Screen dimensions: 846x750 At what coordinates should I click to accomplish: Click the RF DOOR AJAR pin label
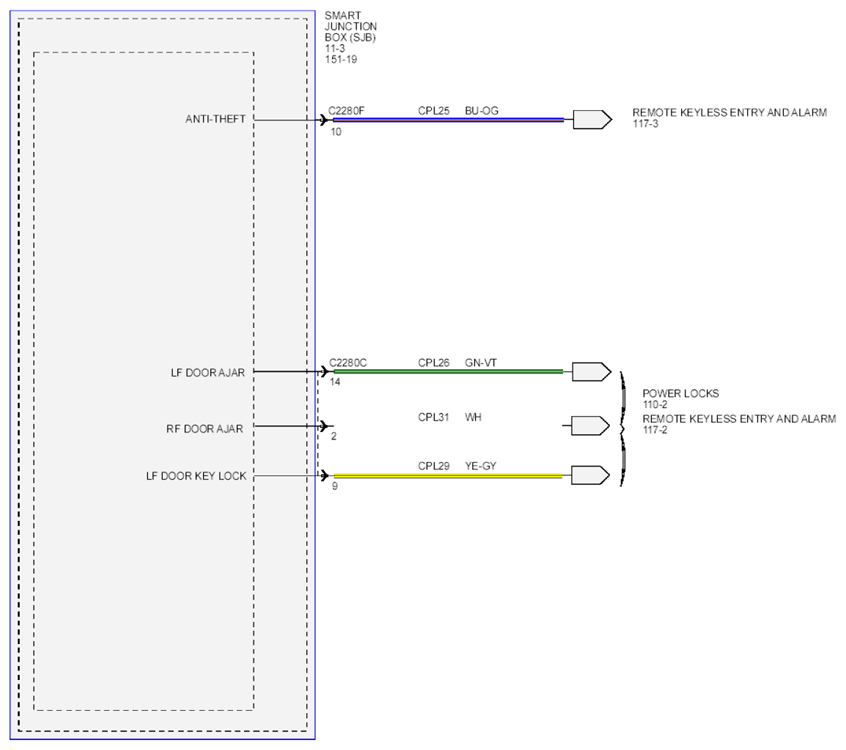(x=204, y=429)
